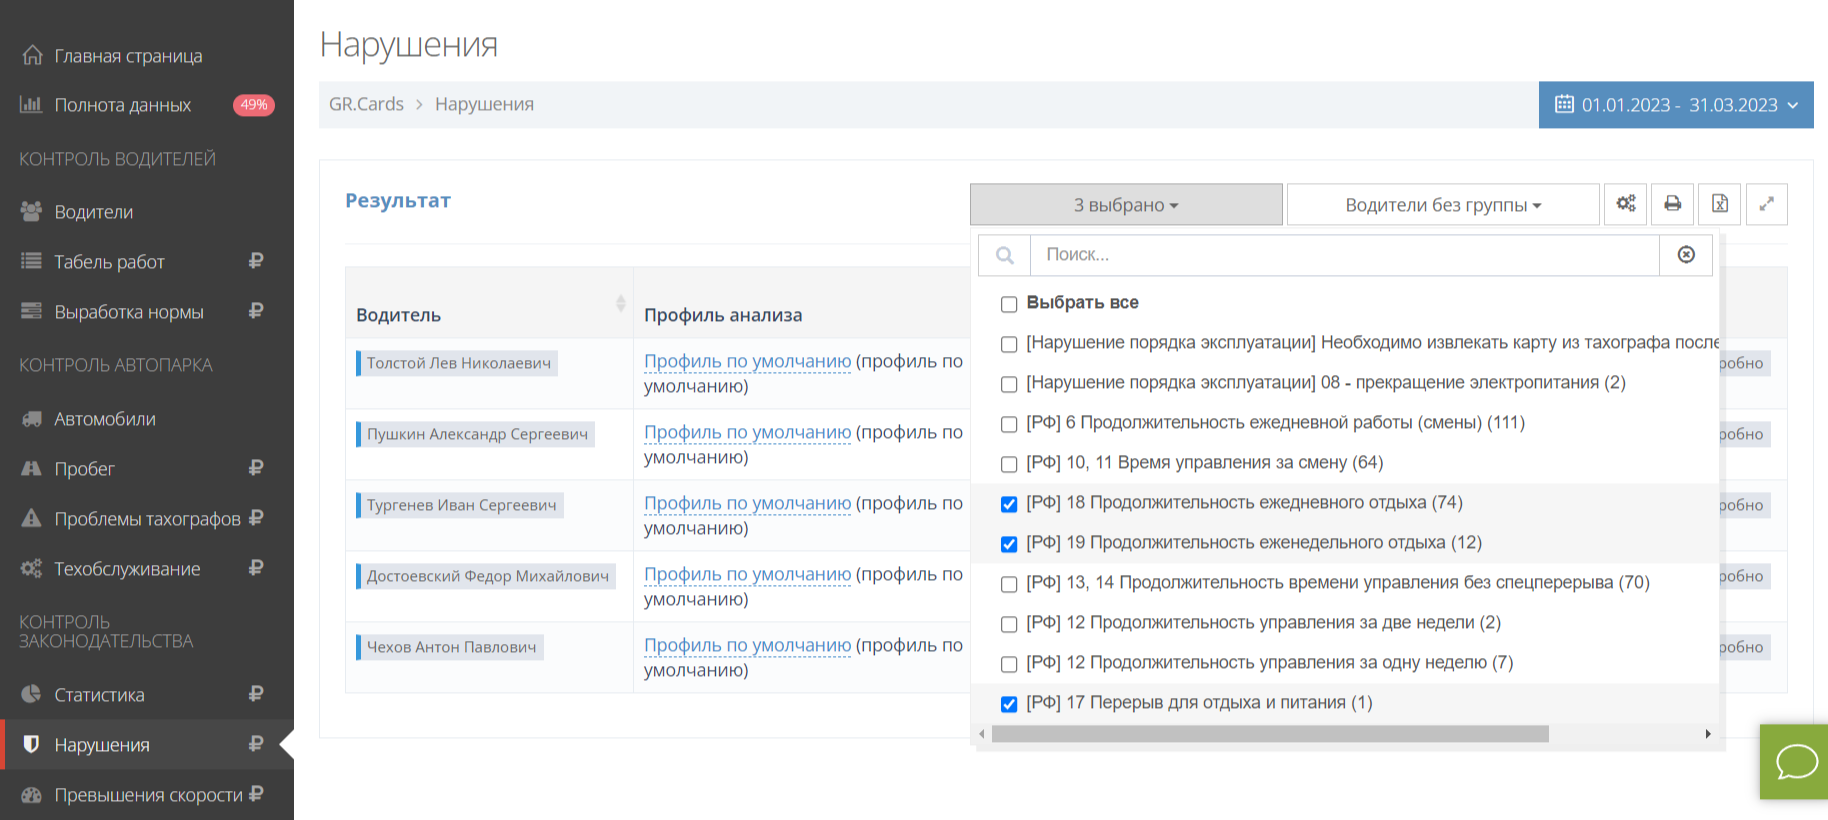This screenshot has width=1828, height=820.
Task: Go to Превышения скорости section
Action: [148, 795]
